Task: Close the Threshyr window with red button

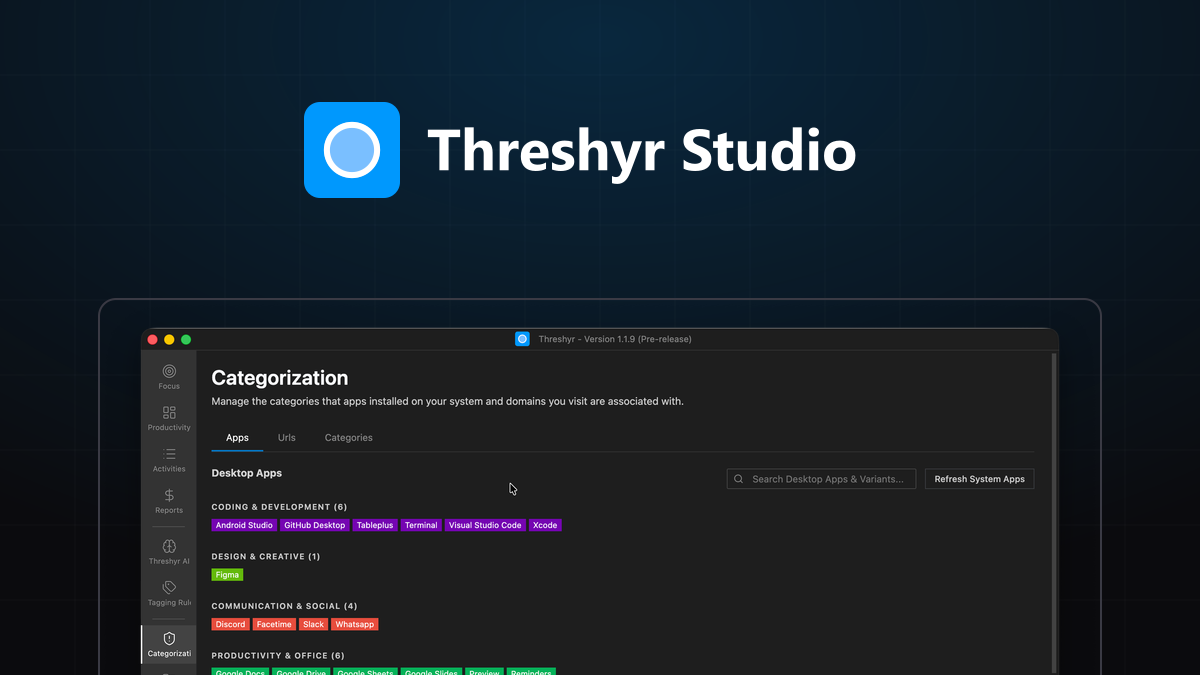Action: tap(153, 340)
